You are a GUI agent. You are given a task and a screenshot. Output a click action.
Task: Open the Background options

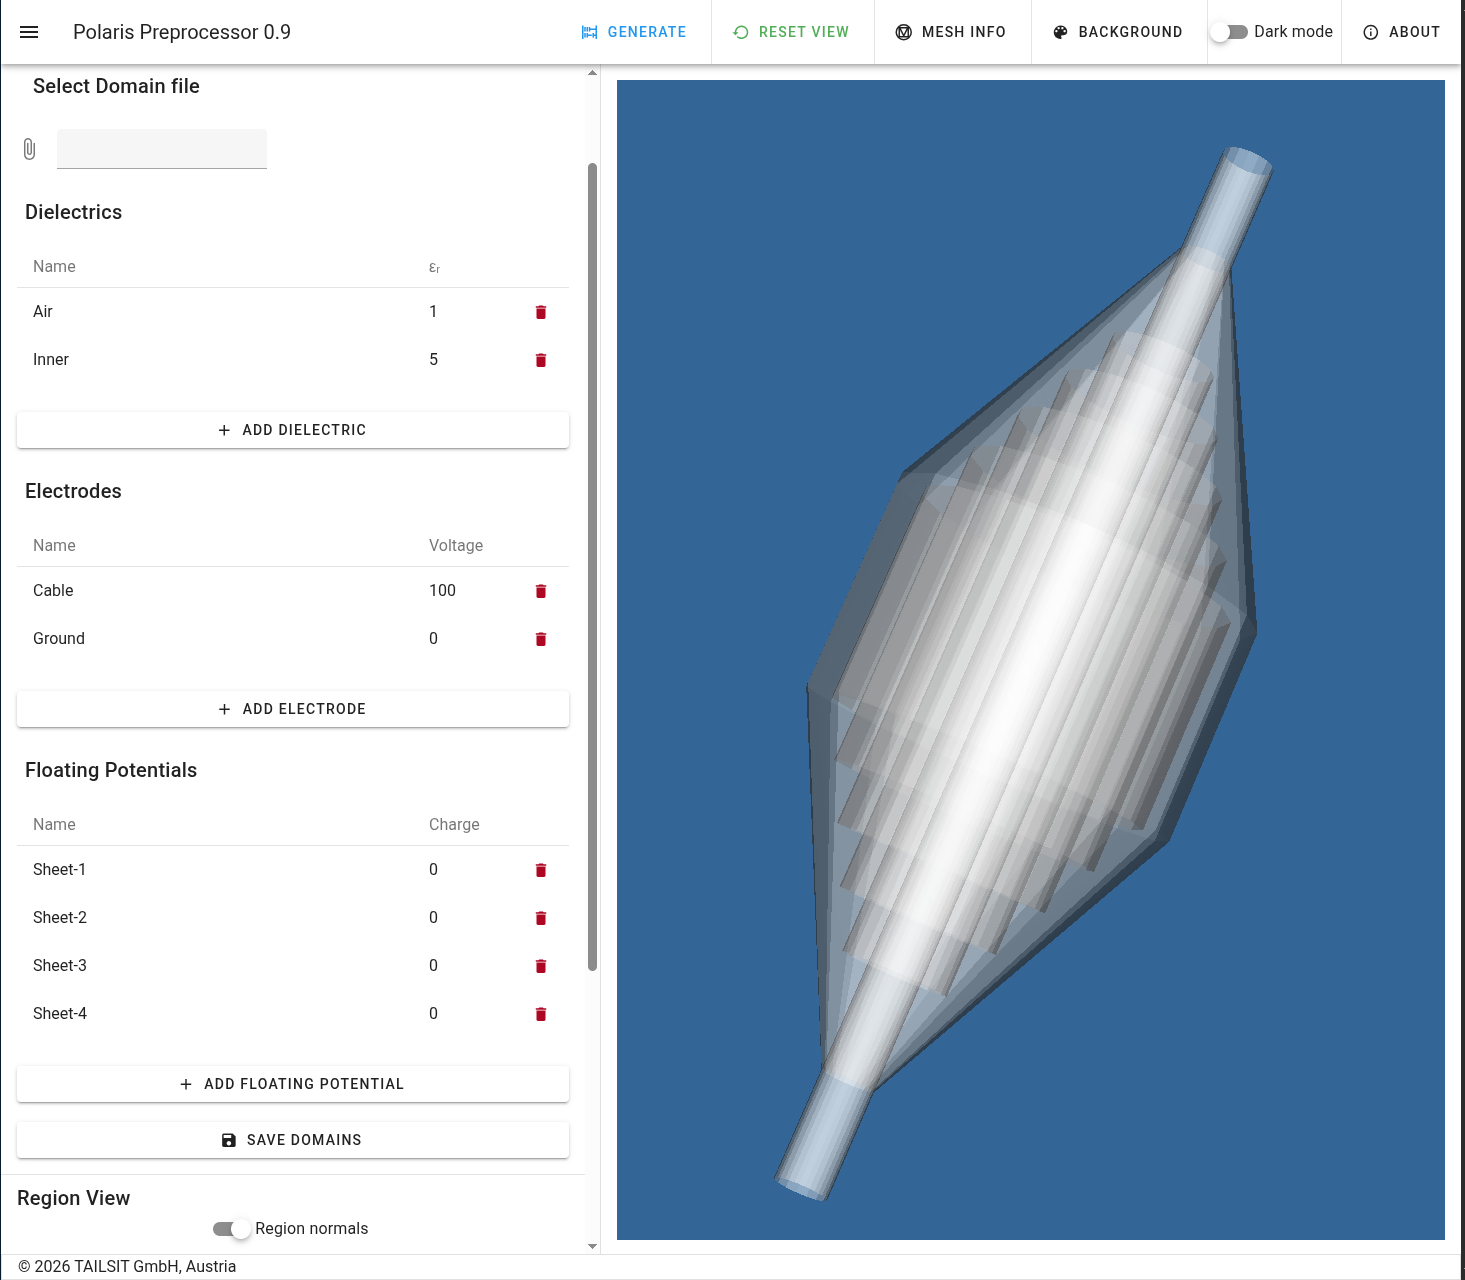(x=1118, y=32)
